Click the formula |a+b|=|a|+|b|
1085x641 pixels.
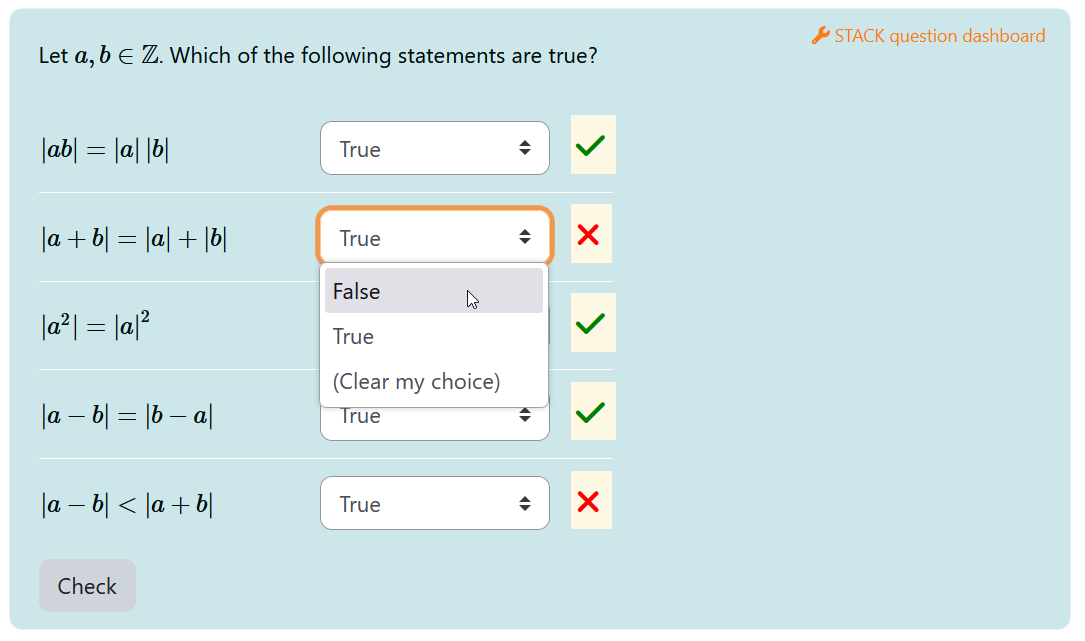coord(134,239)
